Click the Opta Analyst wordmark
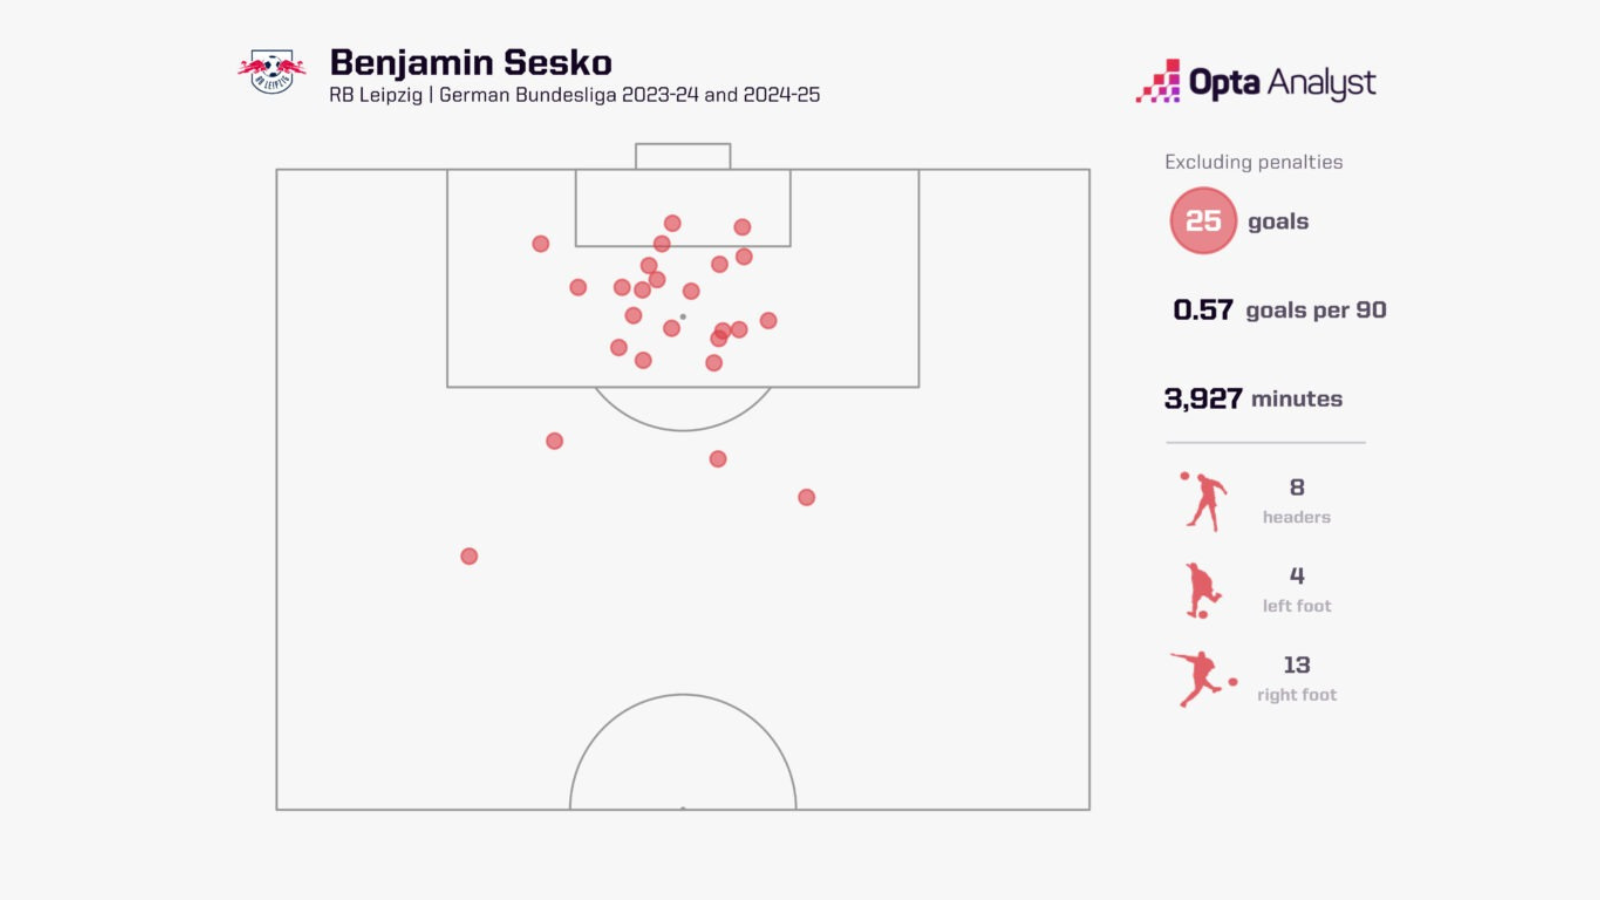Screen dimensions: 1600x900 pos(1282,83)
